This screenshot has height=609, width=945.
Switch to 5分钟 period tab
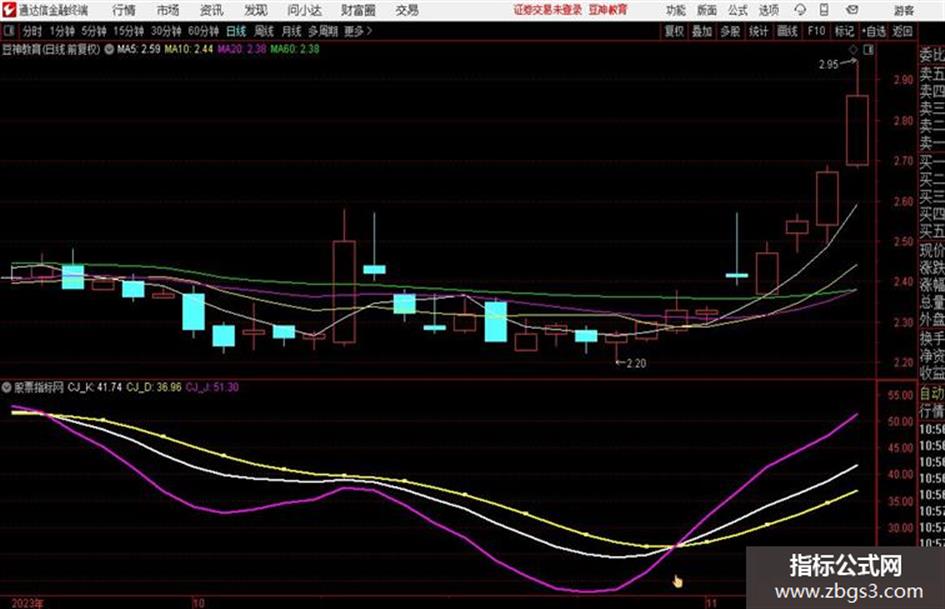pyautogui.click(x=93, y=31)
